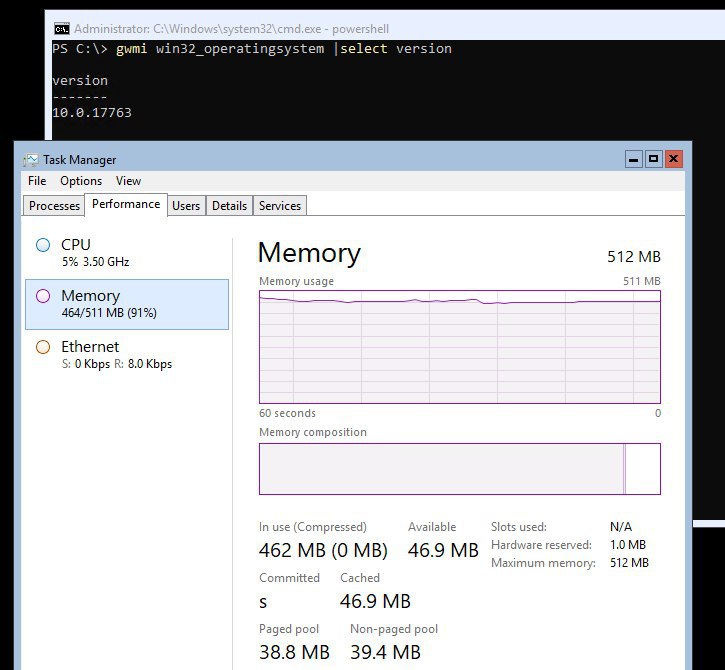Go to the Services tab

coord(280,205)
